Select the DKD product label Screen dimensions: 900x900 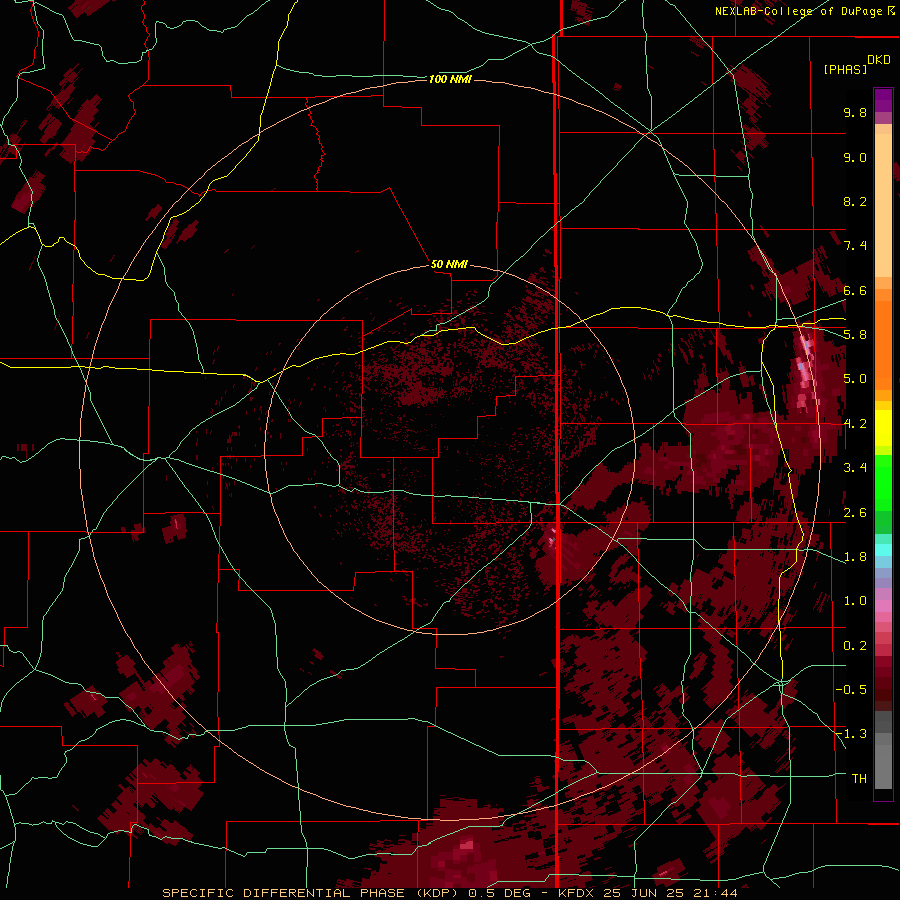coord(879,59)
